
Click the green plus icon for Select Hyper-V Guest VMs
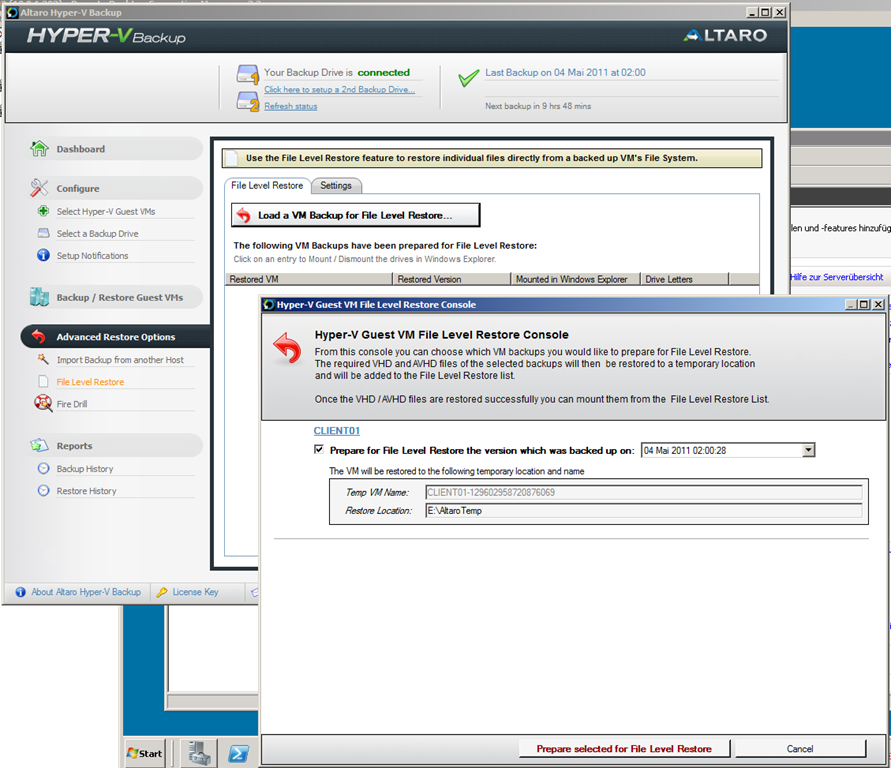(x=43, y=211)
